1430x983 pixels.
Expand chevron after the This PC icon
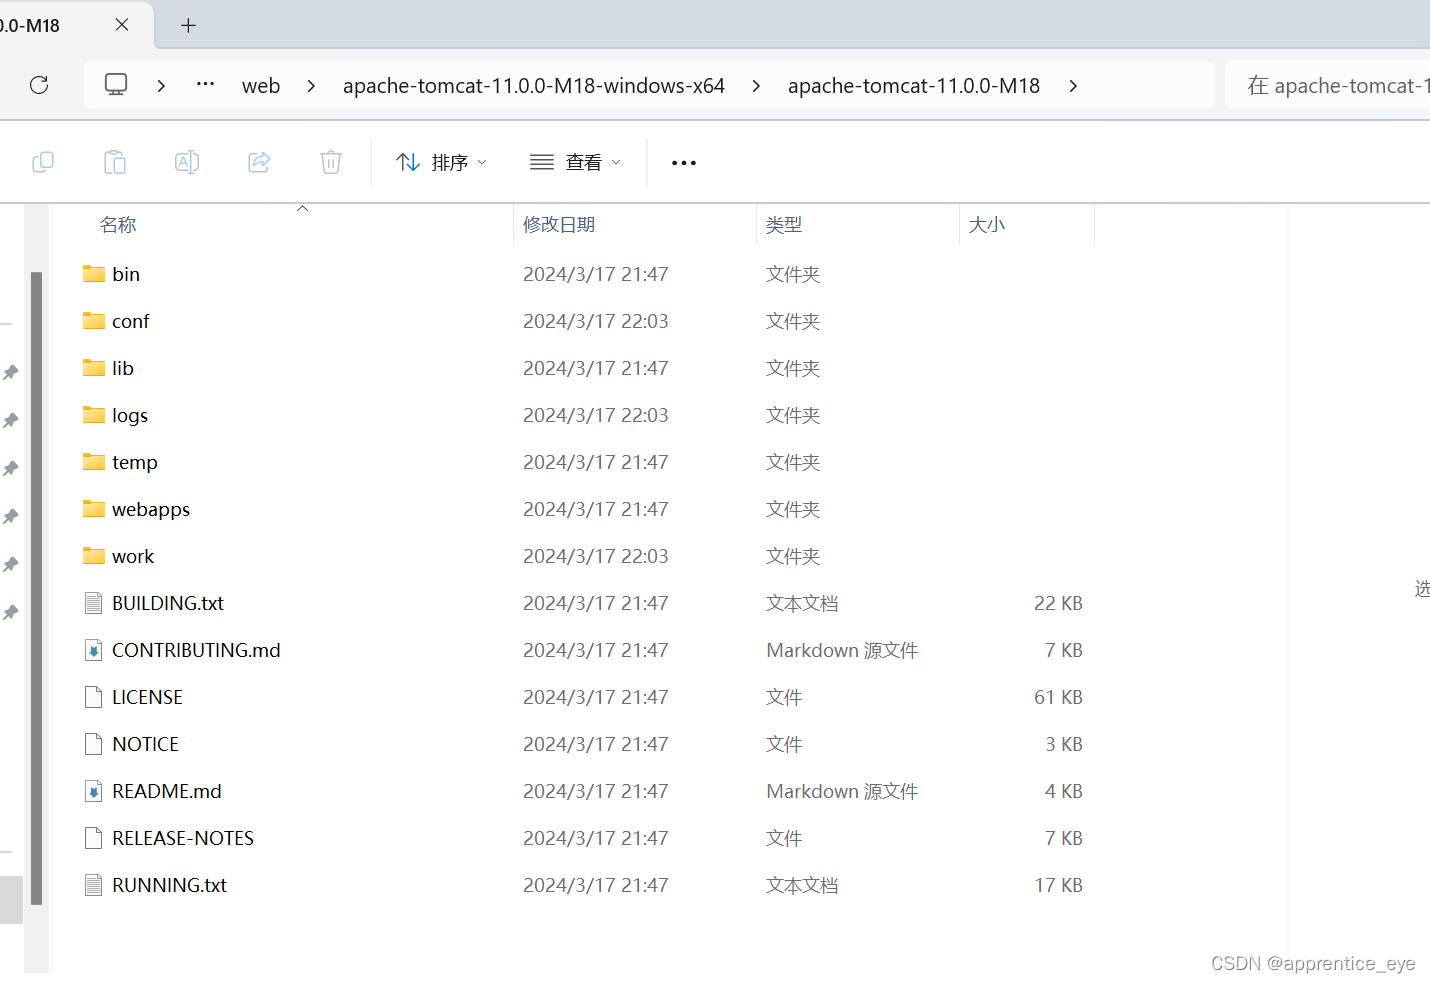[161, 86]
